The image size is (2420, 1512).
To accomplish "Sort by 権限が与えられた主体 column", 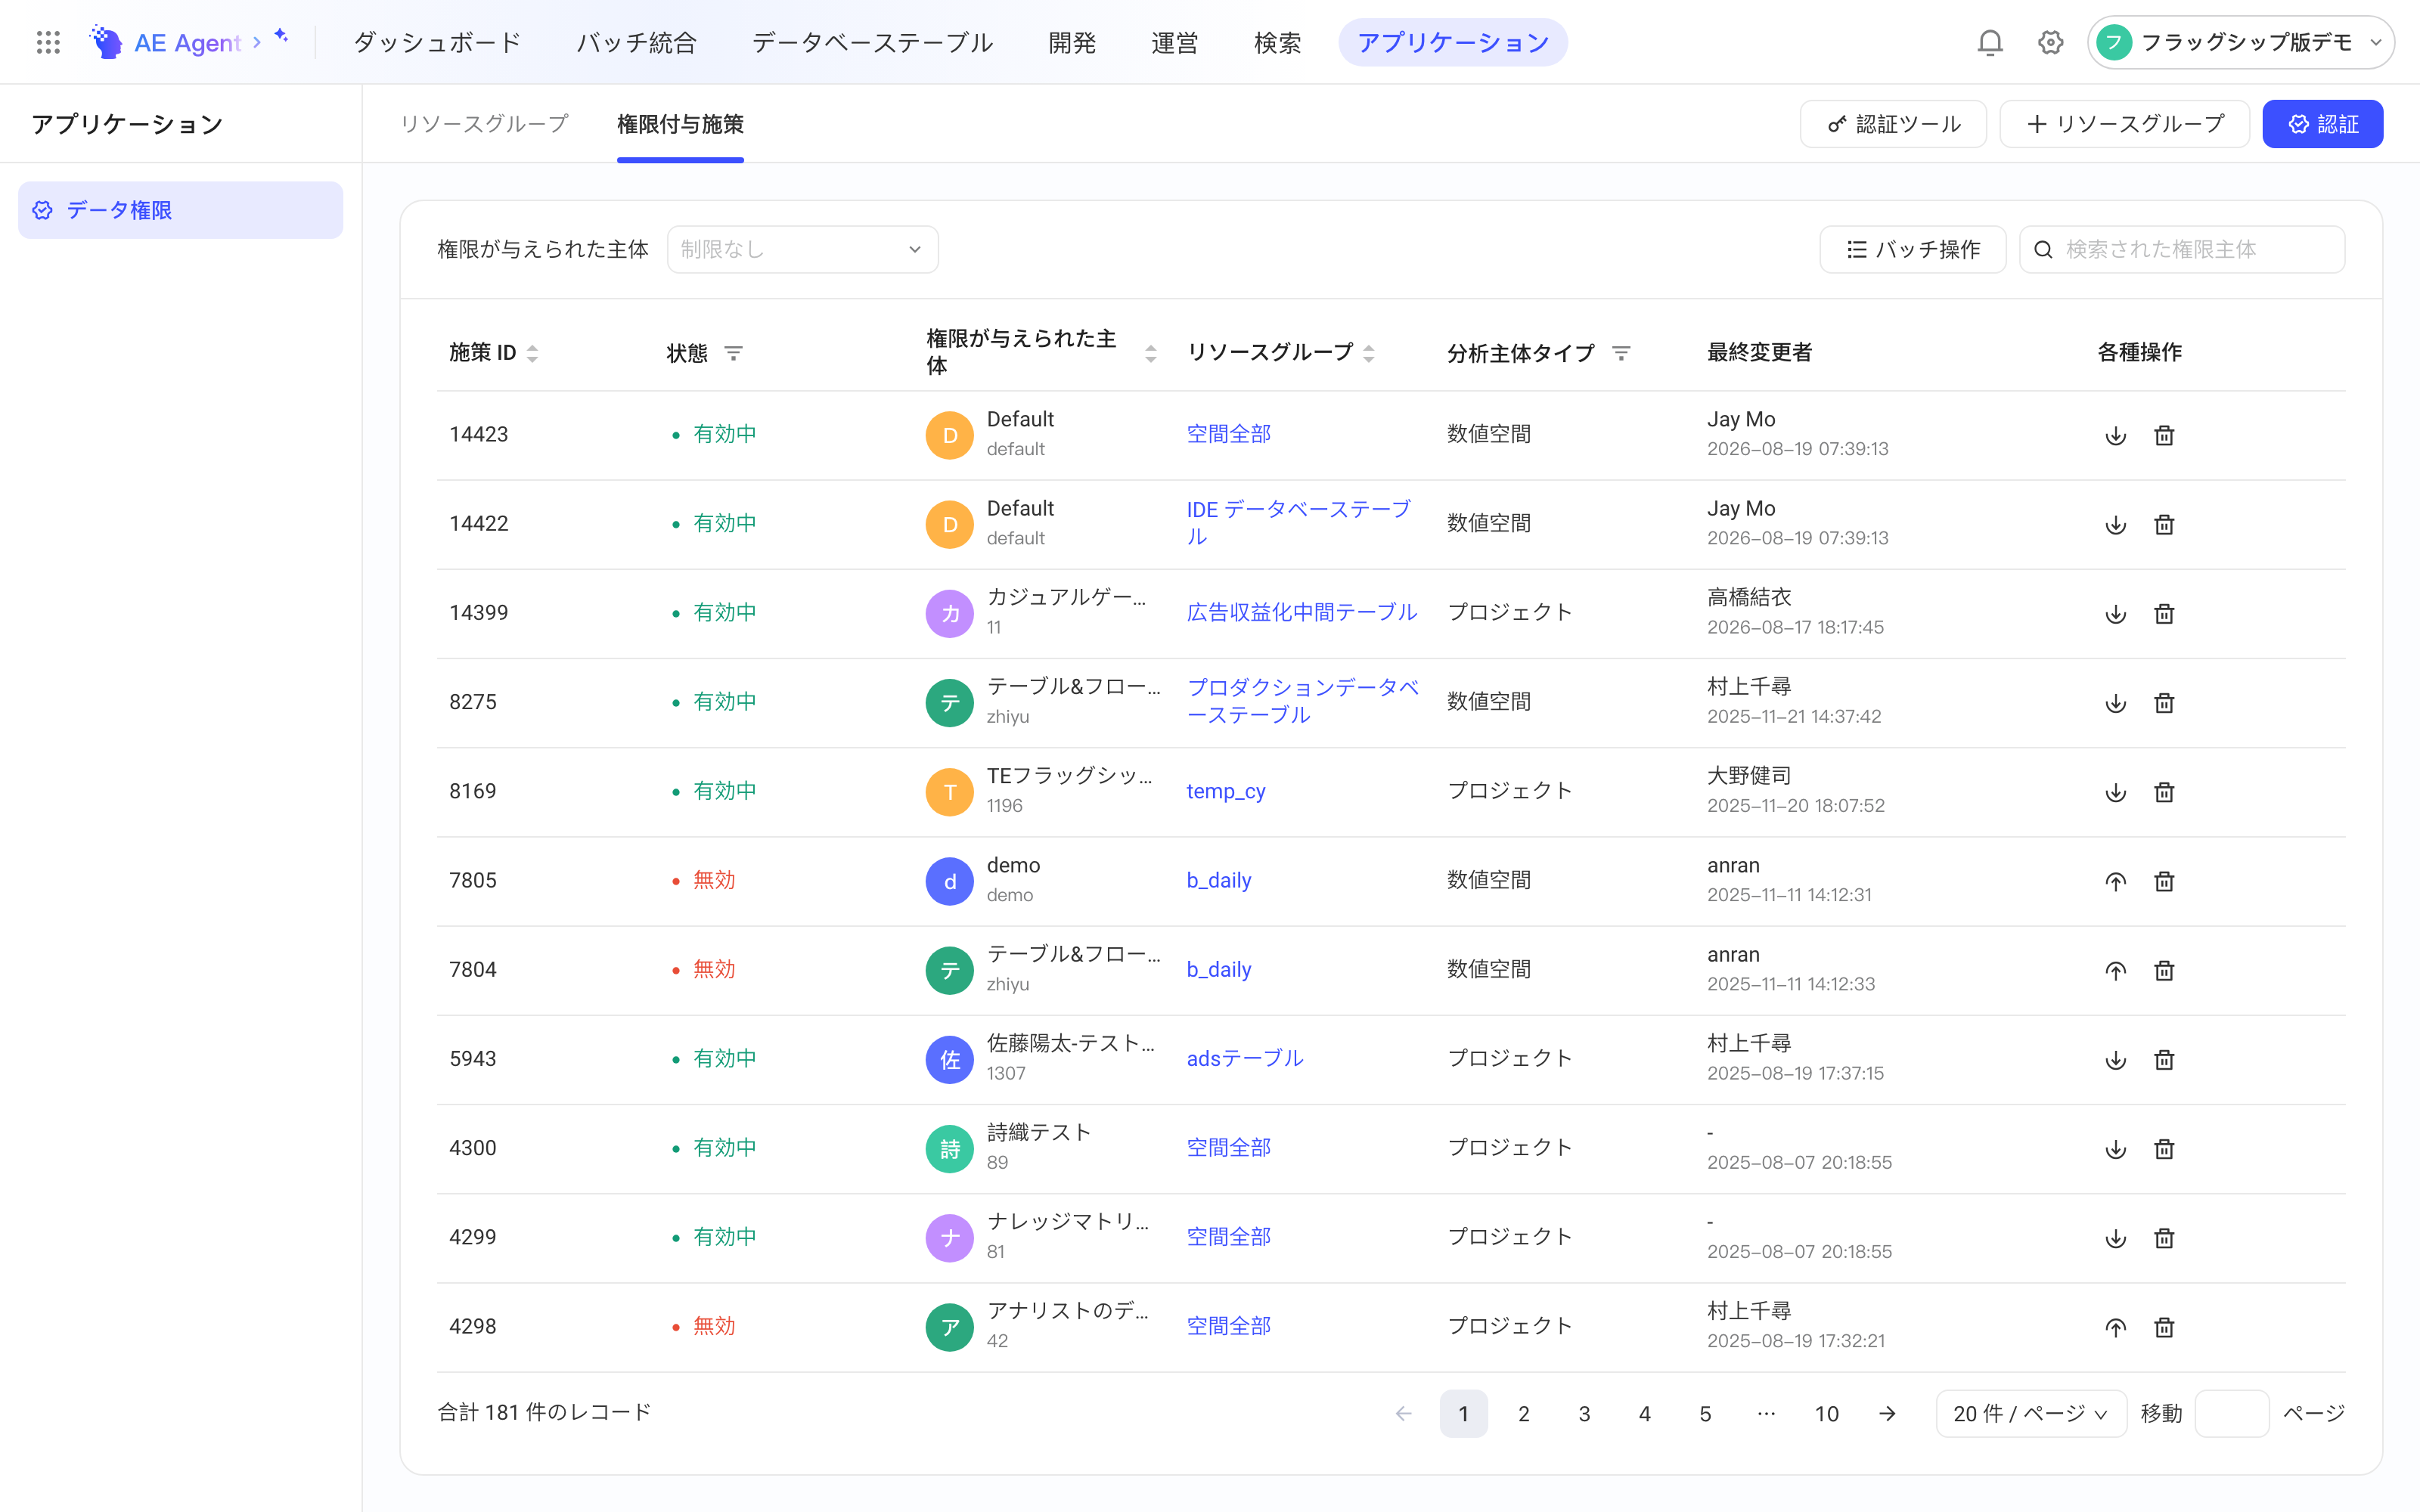I will point(1151,353).
